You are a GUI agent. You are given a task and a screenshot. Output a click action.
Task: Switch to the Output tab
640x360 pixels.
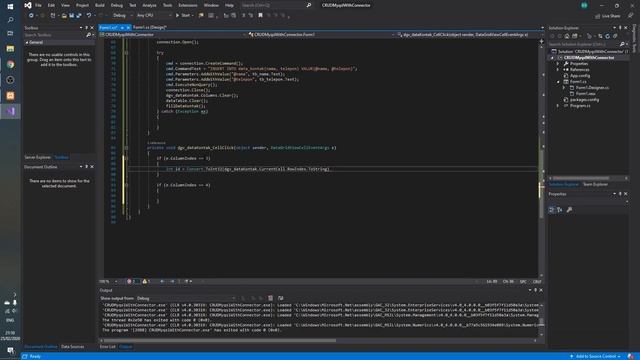125,347
